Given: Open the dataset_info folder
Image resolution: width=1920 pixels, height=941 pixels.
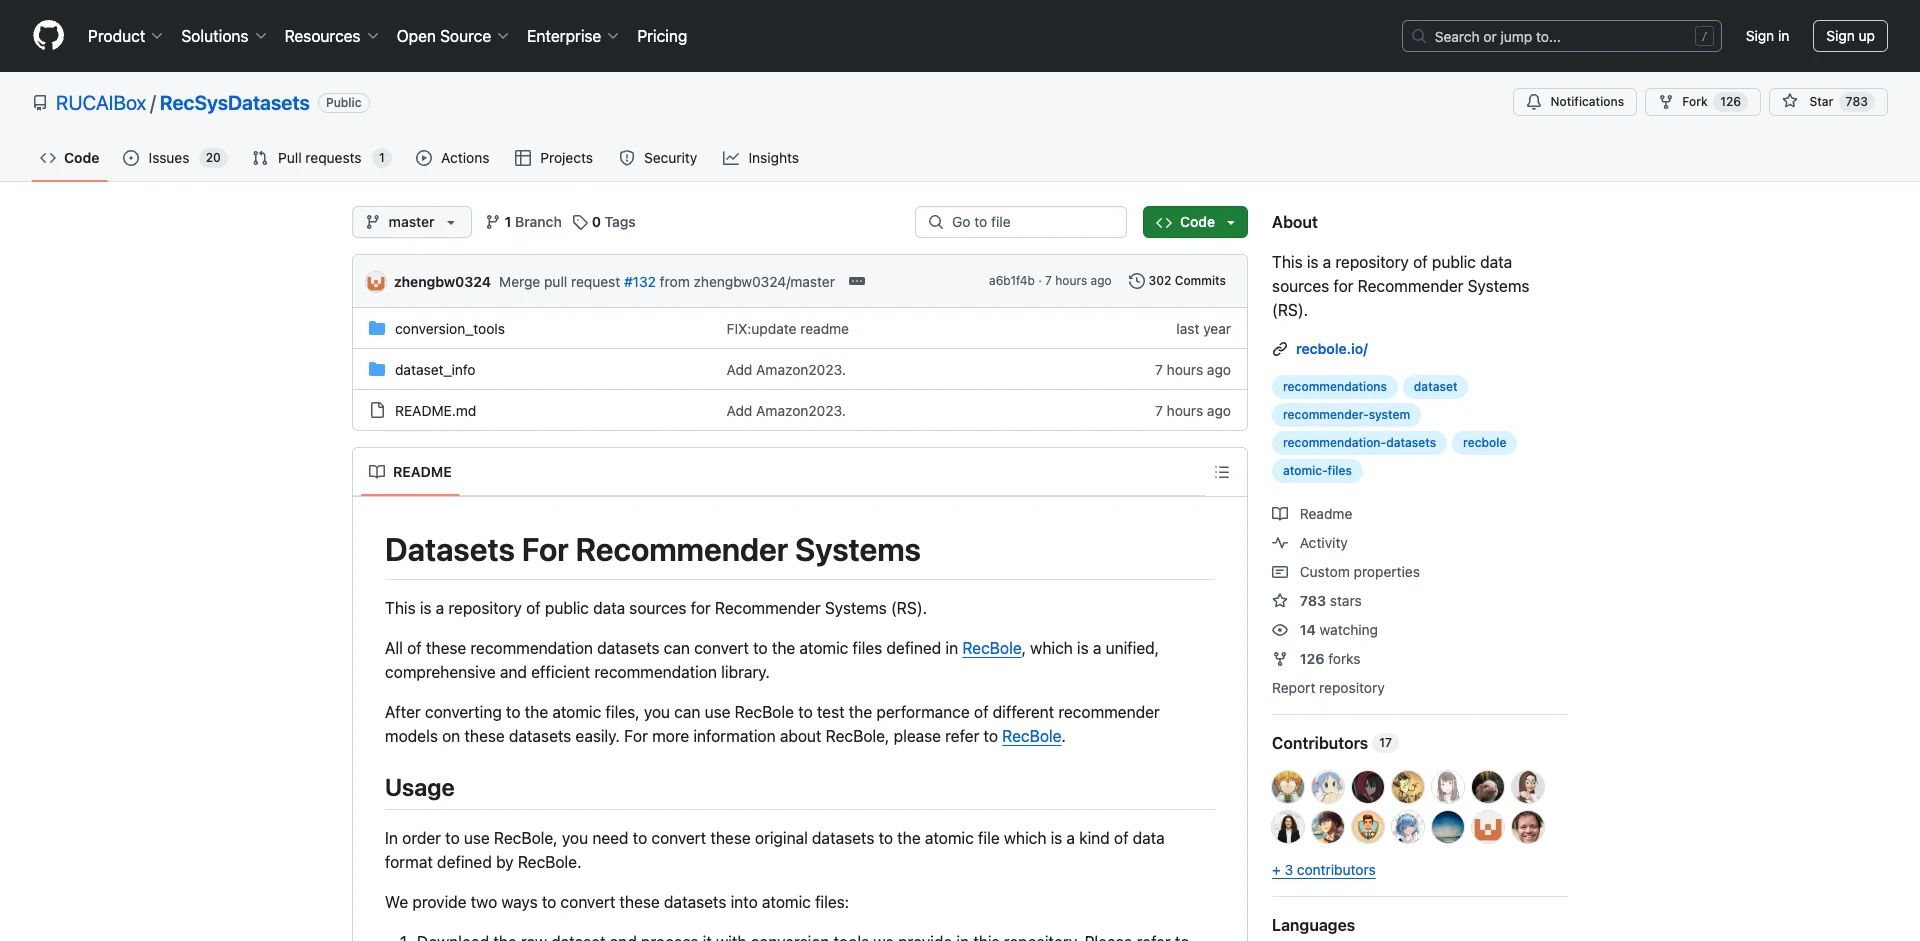Looking at the screenshot, I should click(x=435, y=370).
